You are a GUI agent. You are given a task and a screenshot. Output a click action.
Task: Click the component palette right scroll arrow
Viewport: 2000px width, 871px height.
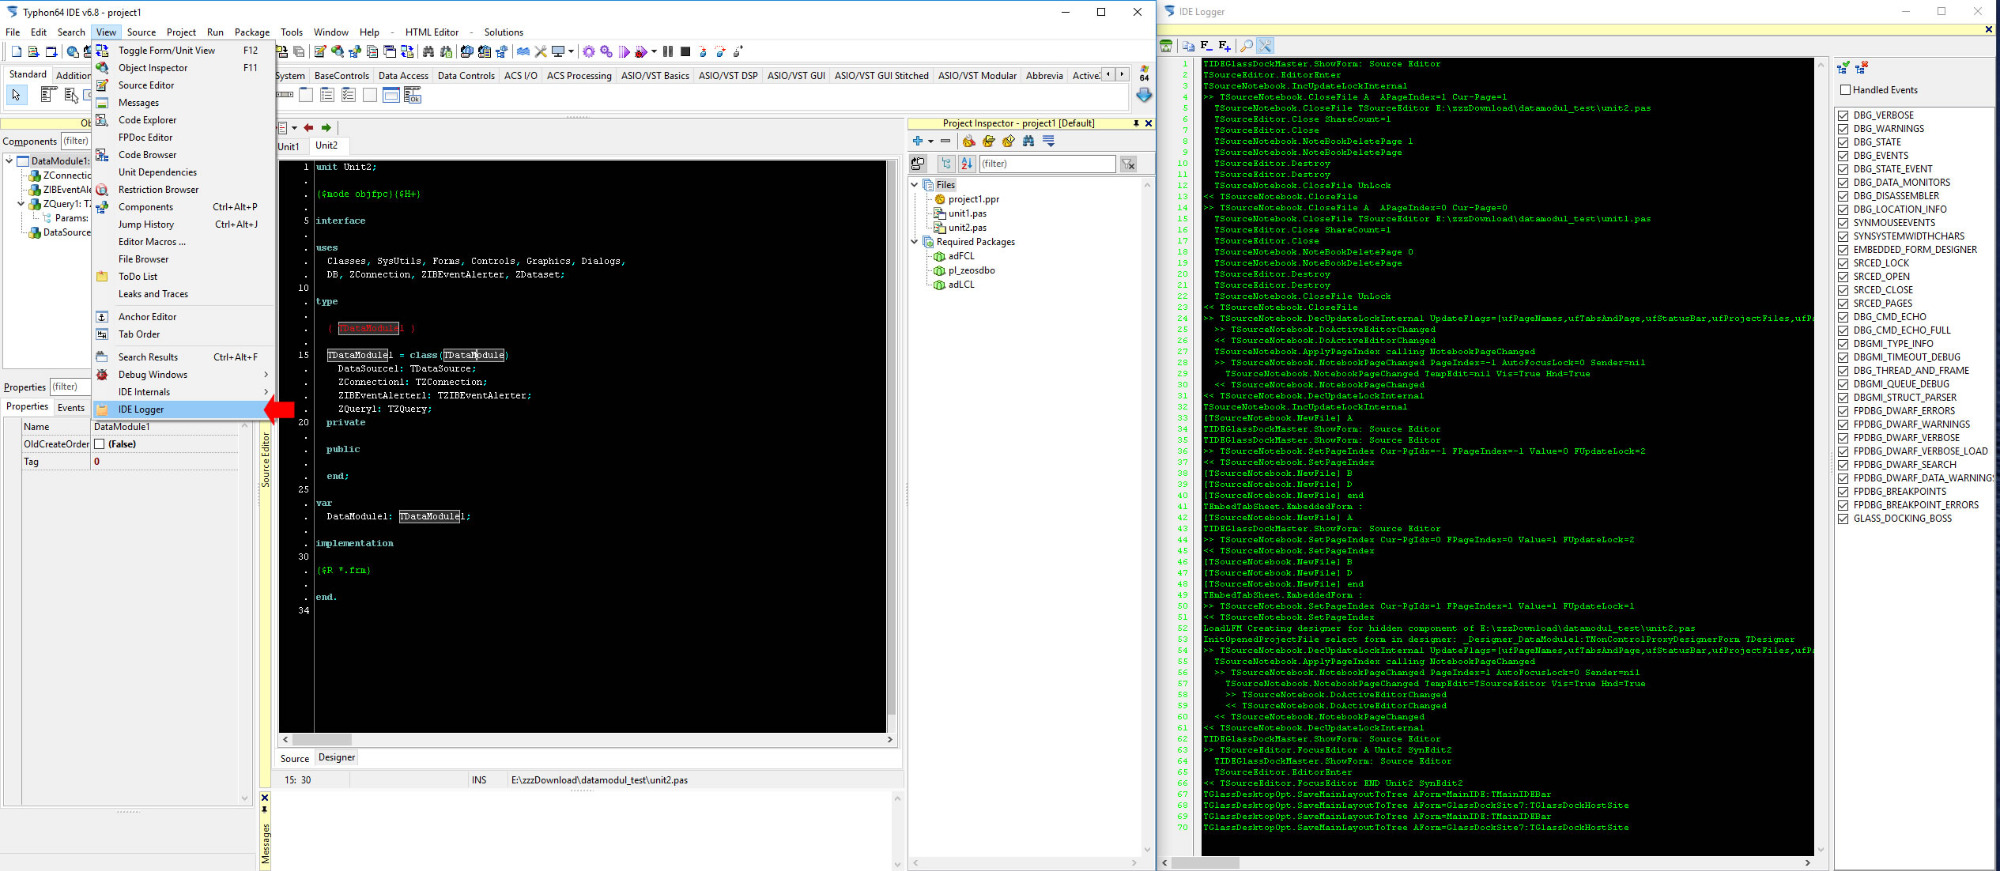(1122, 75)
